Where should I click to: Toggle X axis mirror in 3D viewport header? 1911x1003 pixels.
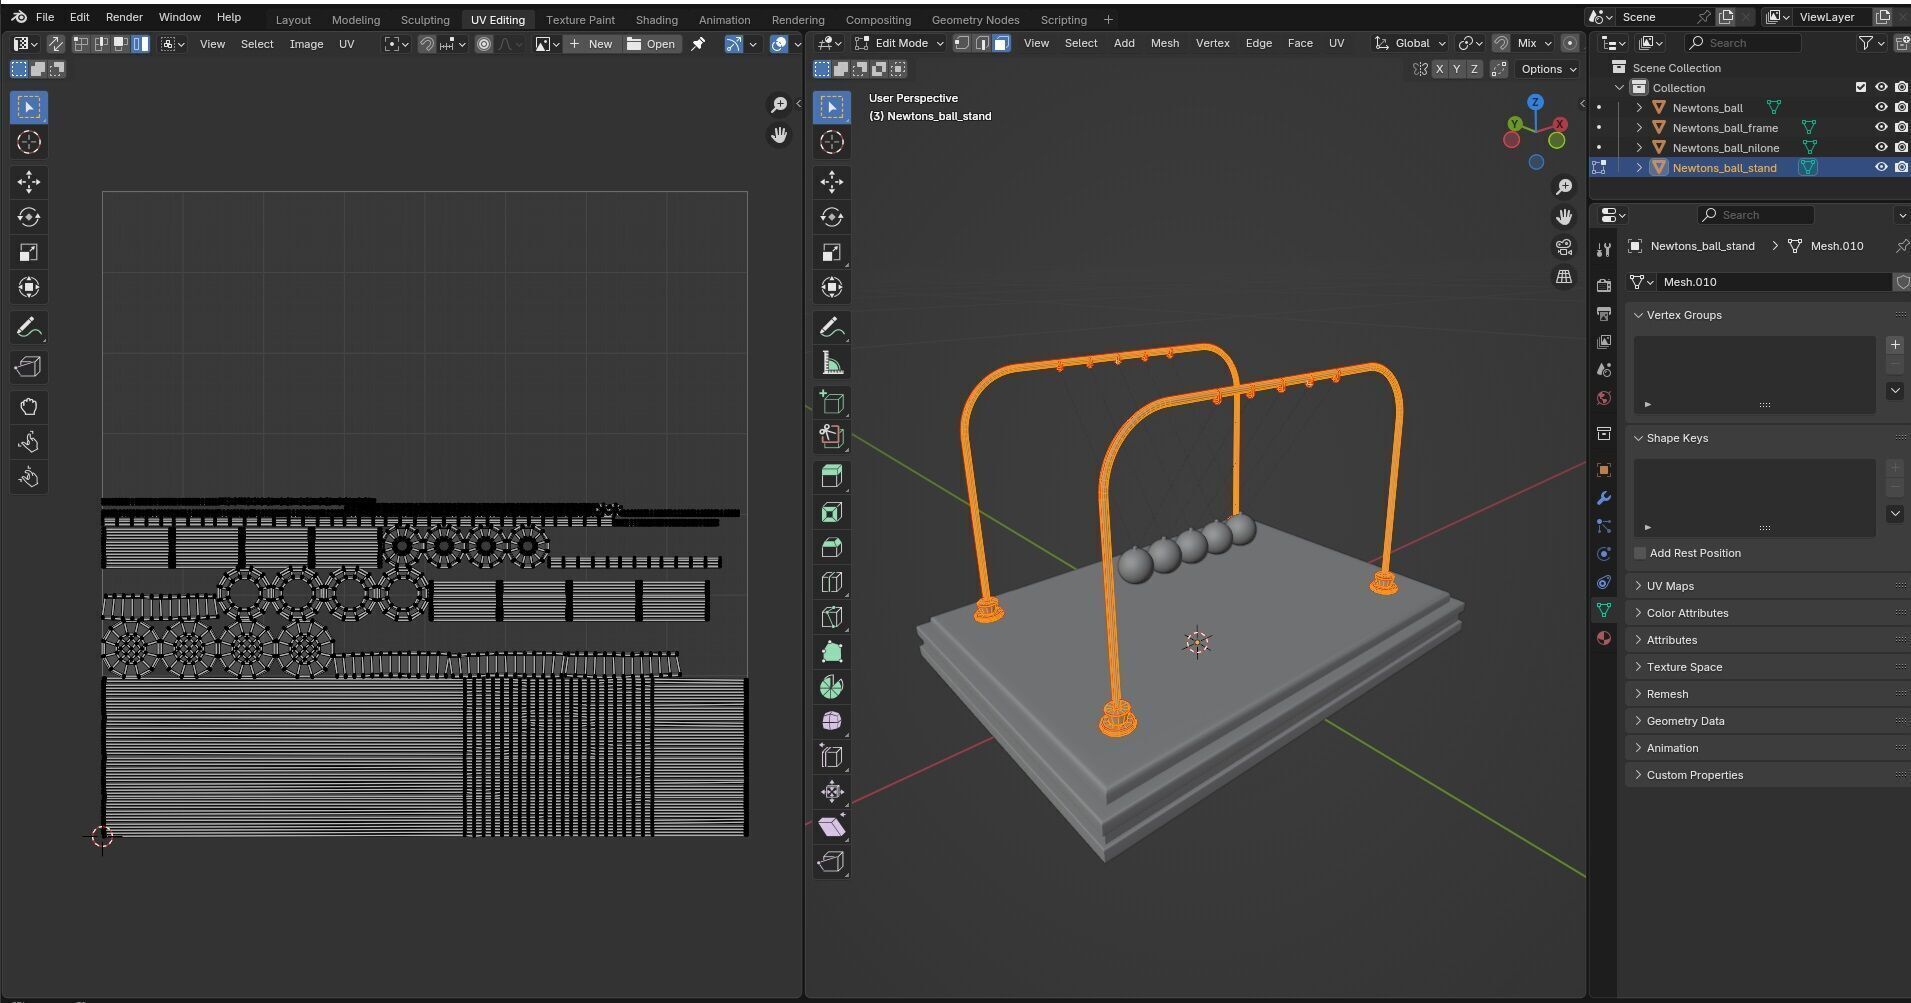(x=1439, y=69)
